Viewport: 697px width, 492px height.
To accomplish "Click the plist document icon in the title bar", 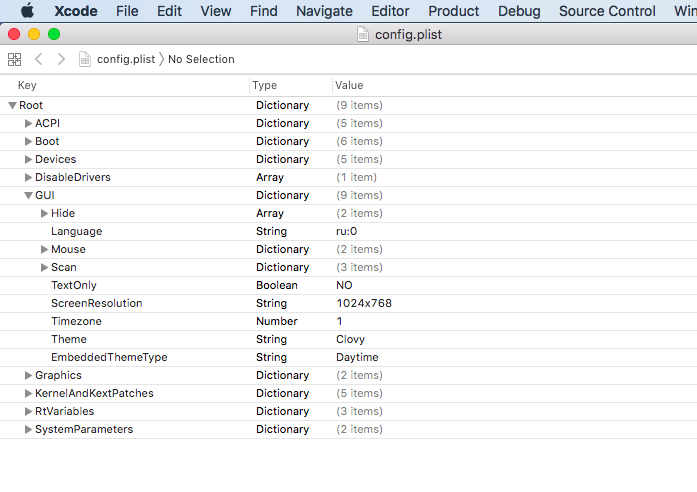I will click(363, 34).
